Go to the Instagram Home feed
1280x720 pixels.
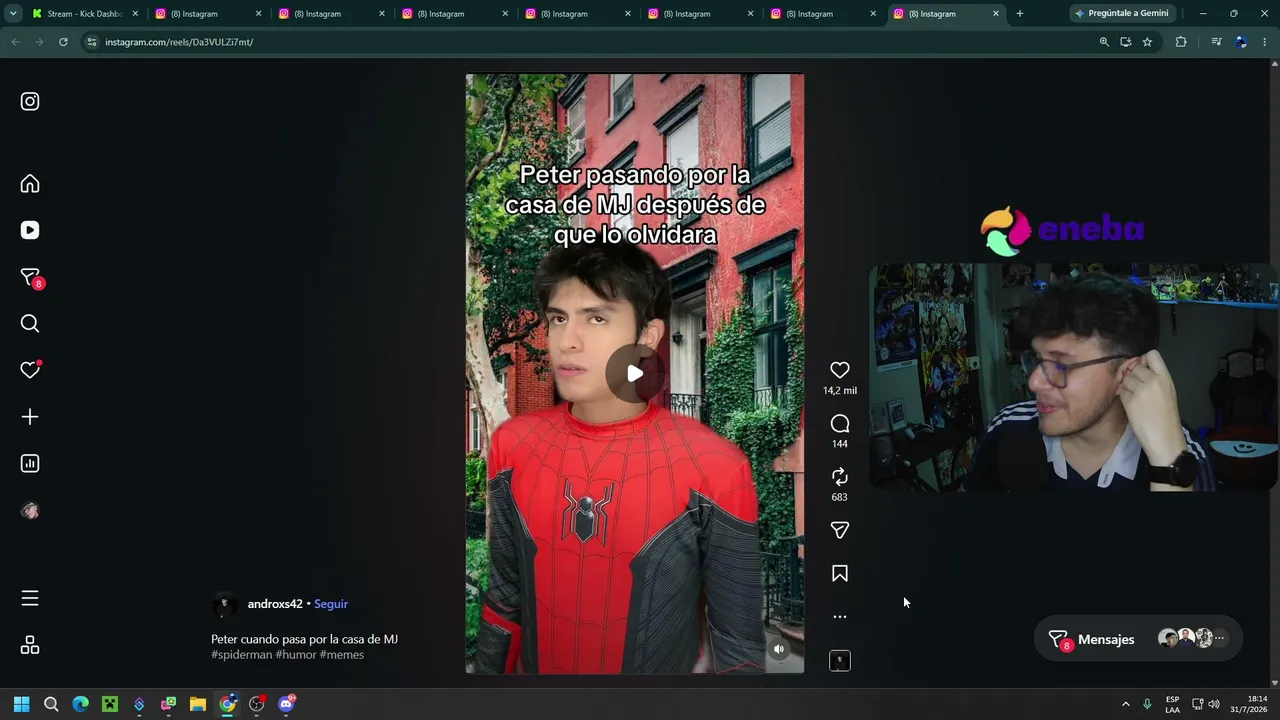(30, 184)
